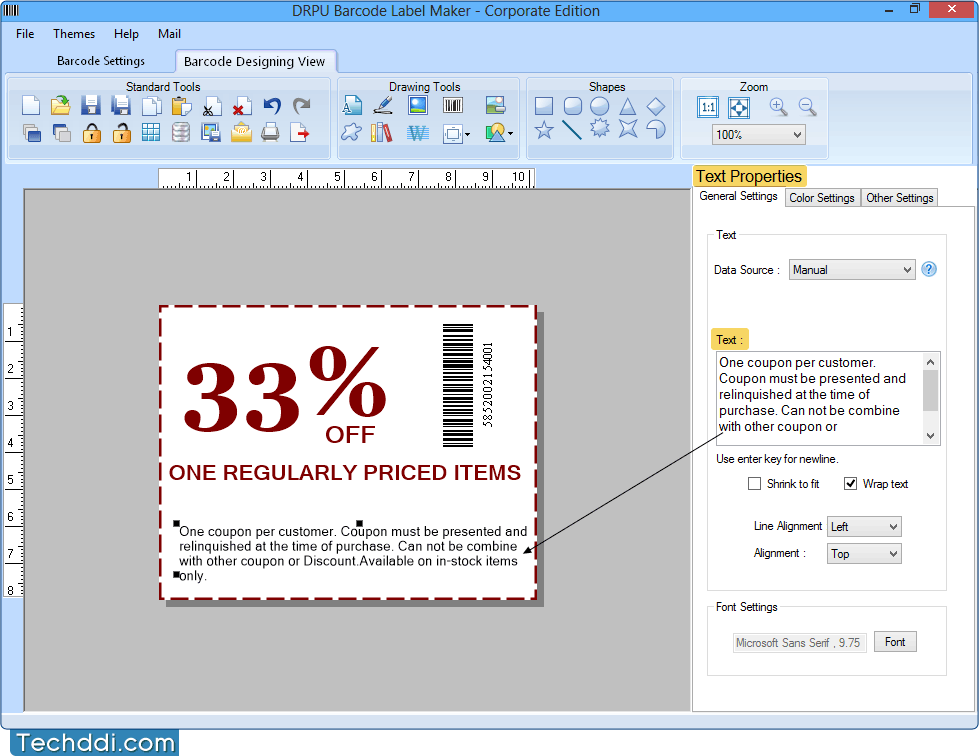
Task: Delete the selected object with red X
Action: point(242,107)
